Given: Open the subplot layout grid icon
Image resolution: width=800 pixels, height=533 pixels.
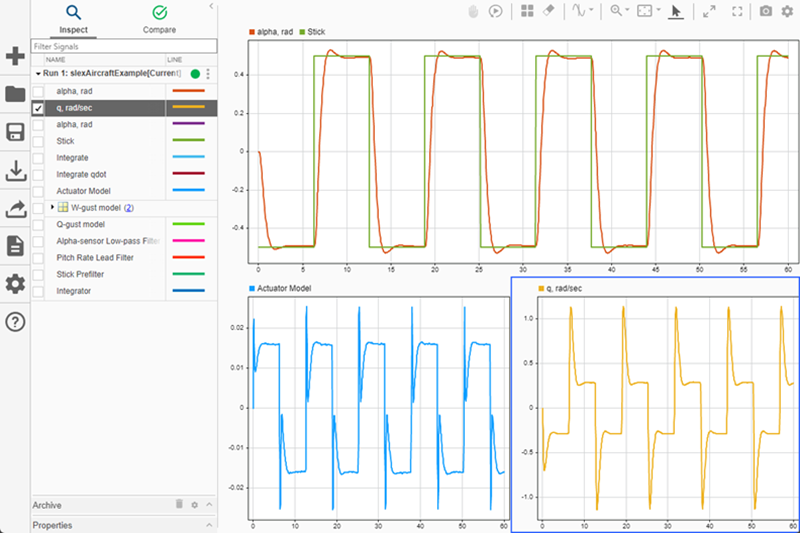Looking at the screenshot, I should tap(527, 11).
